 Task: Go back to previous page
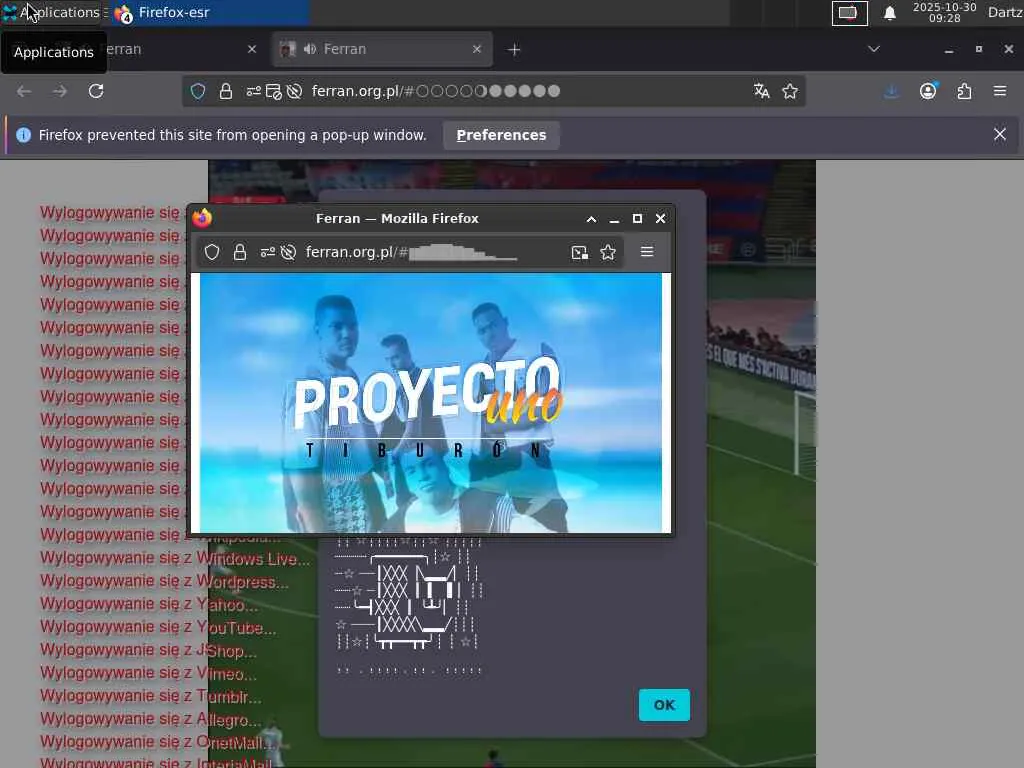click(x=24, y=91)
